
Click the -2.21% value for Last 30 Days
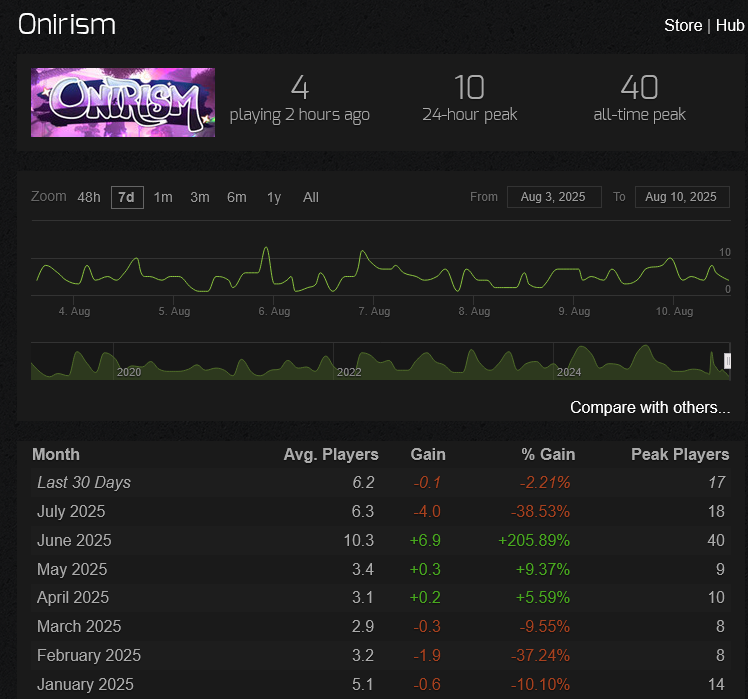coord(545,482)
